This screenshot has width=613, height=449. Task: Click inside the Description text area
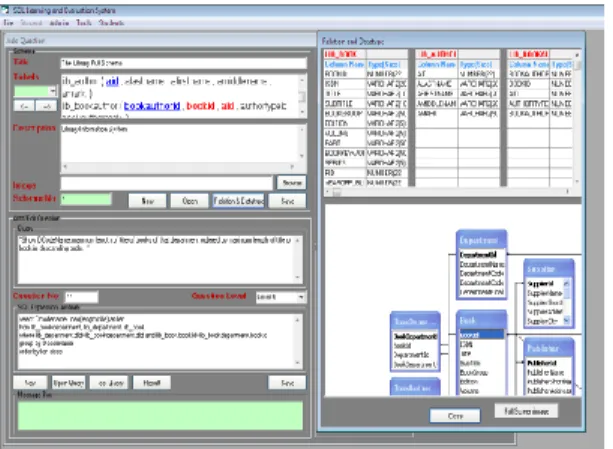pyautogui.click(x=180, y=143)
